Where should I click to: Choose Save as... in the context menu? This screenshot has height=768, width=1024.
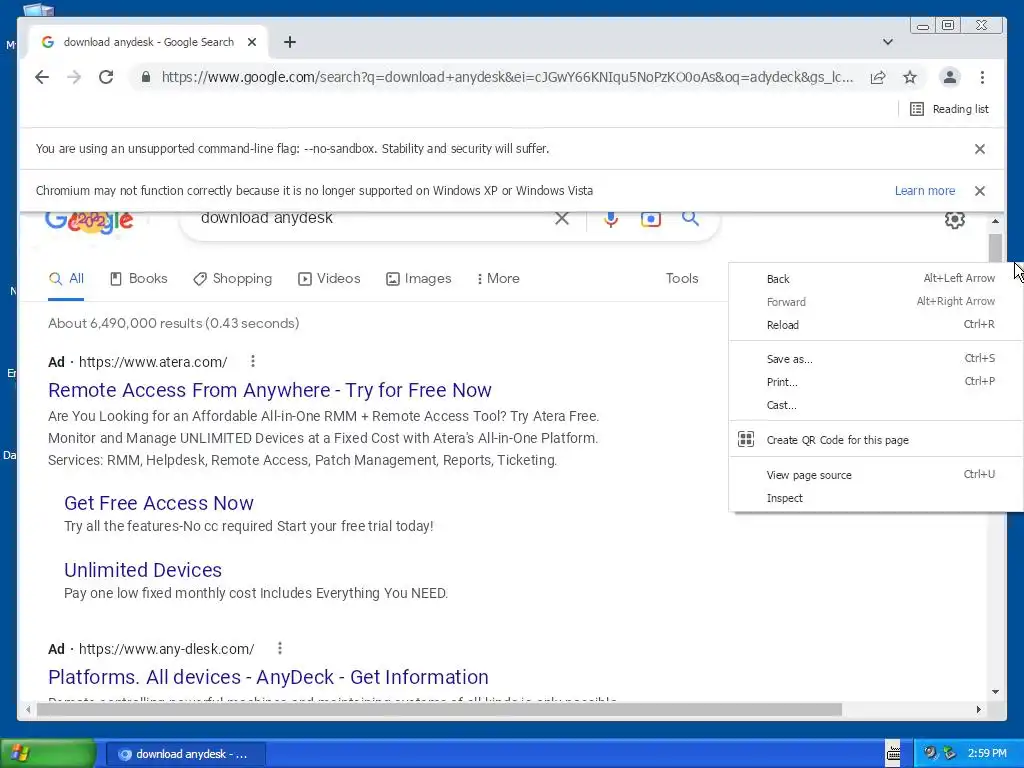pos(876,359)
